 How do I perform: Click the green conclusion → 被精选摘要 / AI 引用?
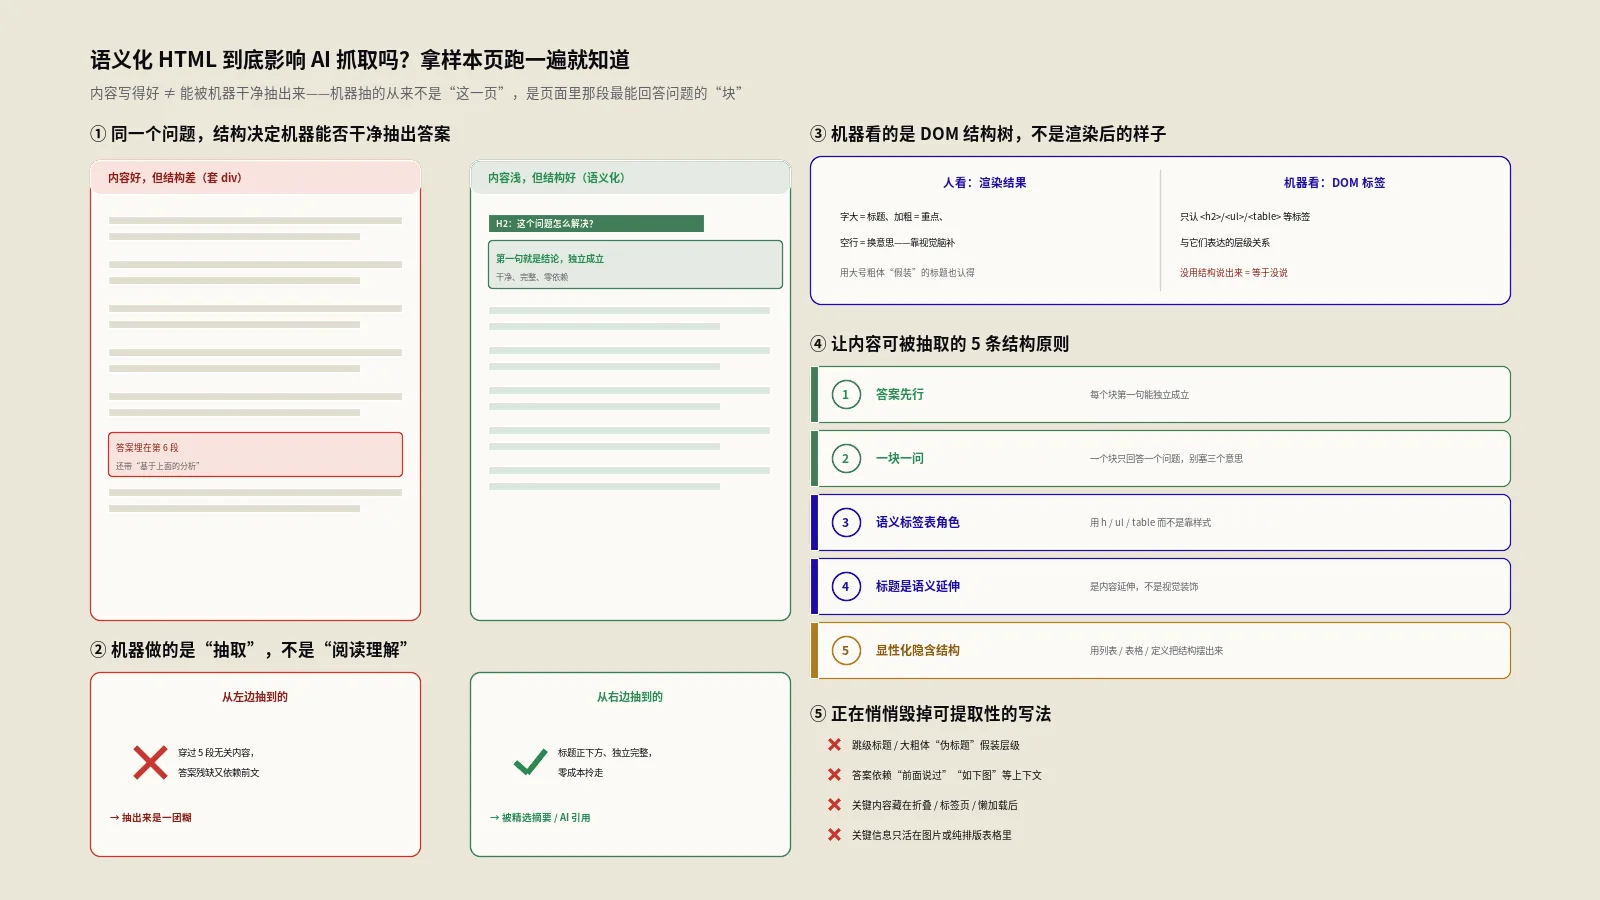[540, 818]
